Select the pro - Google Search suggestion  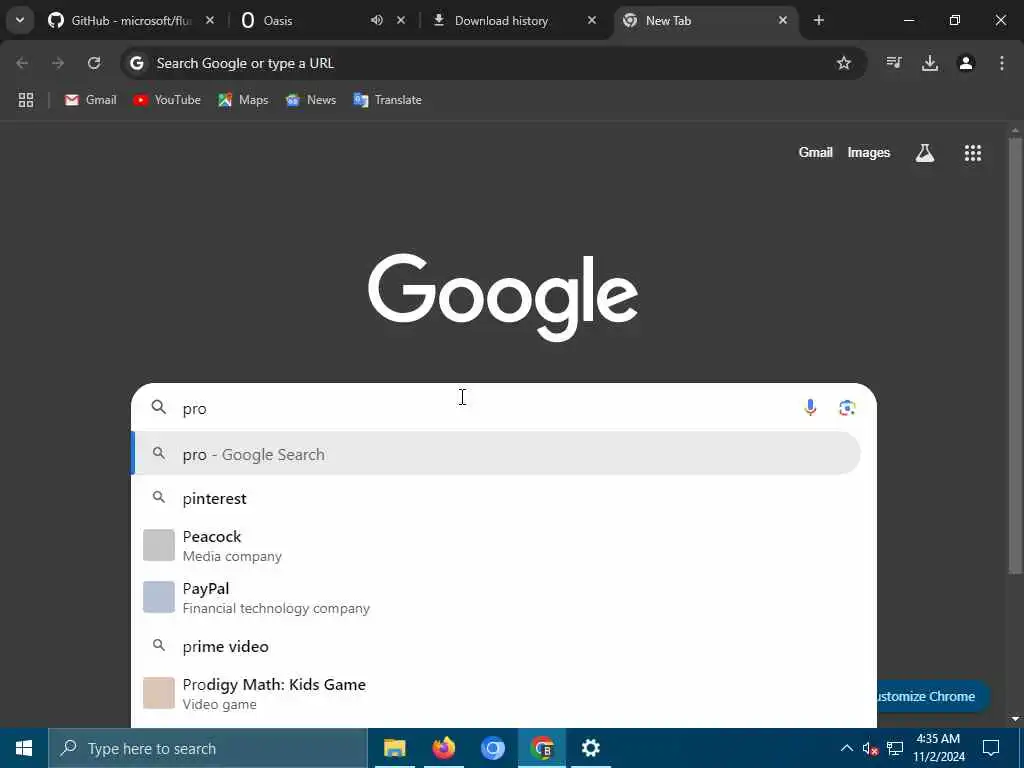click(496, 454)
